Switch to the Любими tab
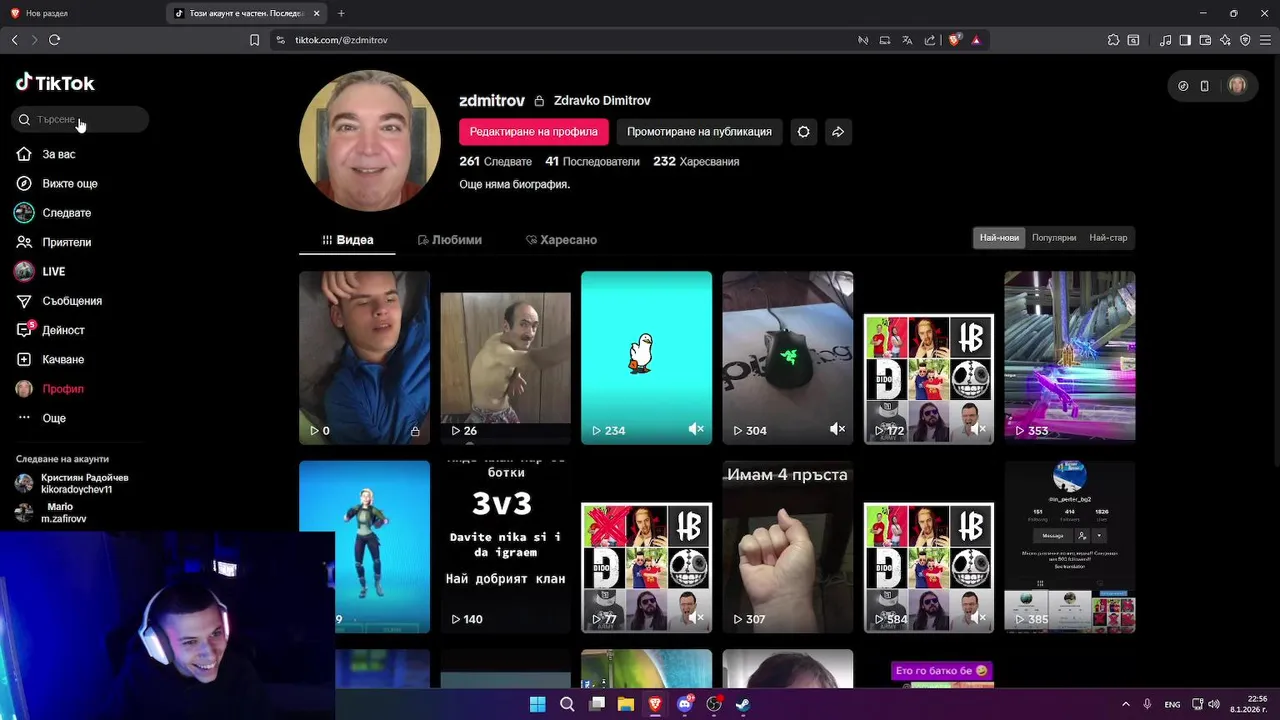 (449, 240)
